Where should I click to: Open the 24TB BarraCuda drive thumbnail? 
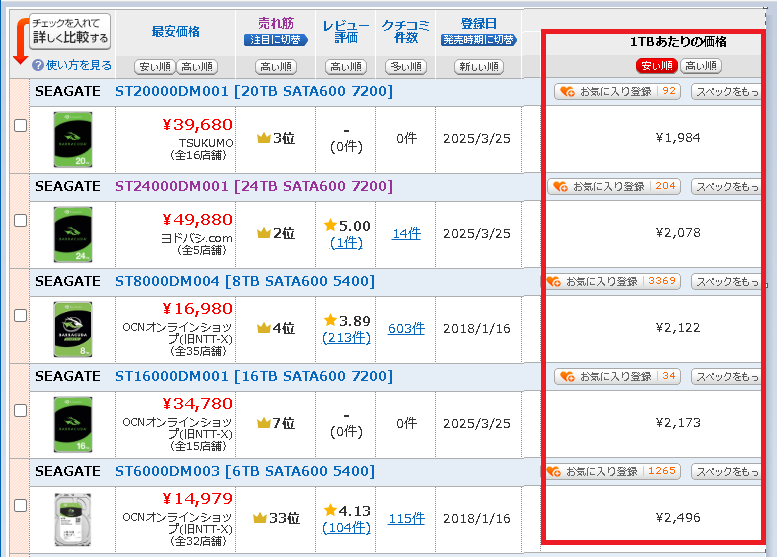73,234
